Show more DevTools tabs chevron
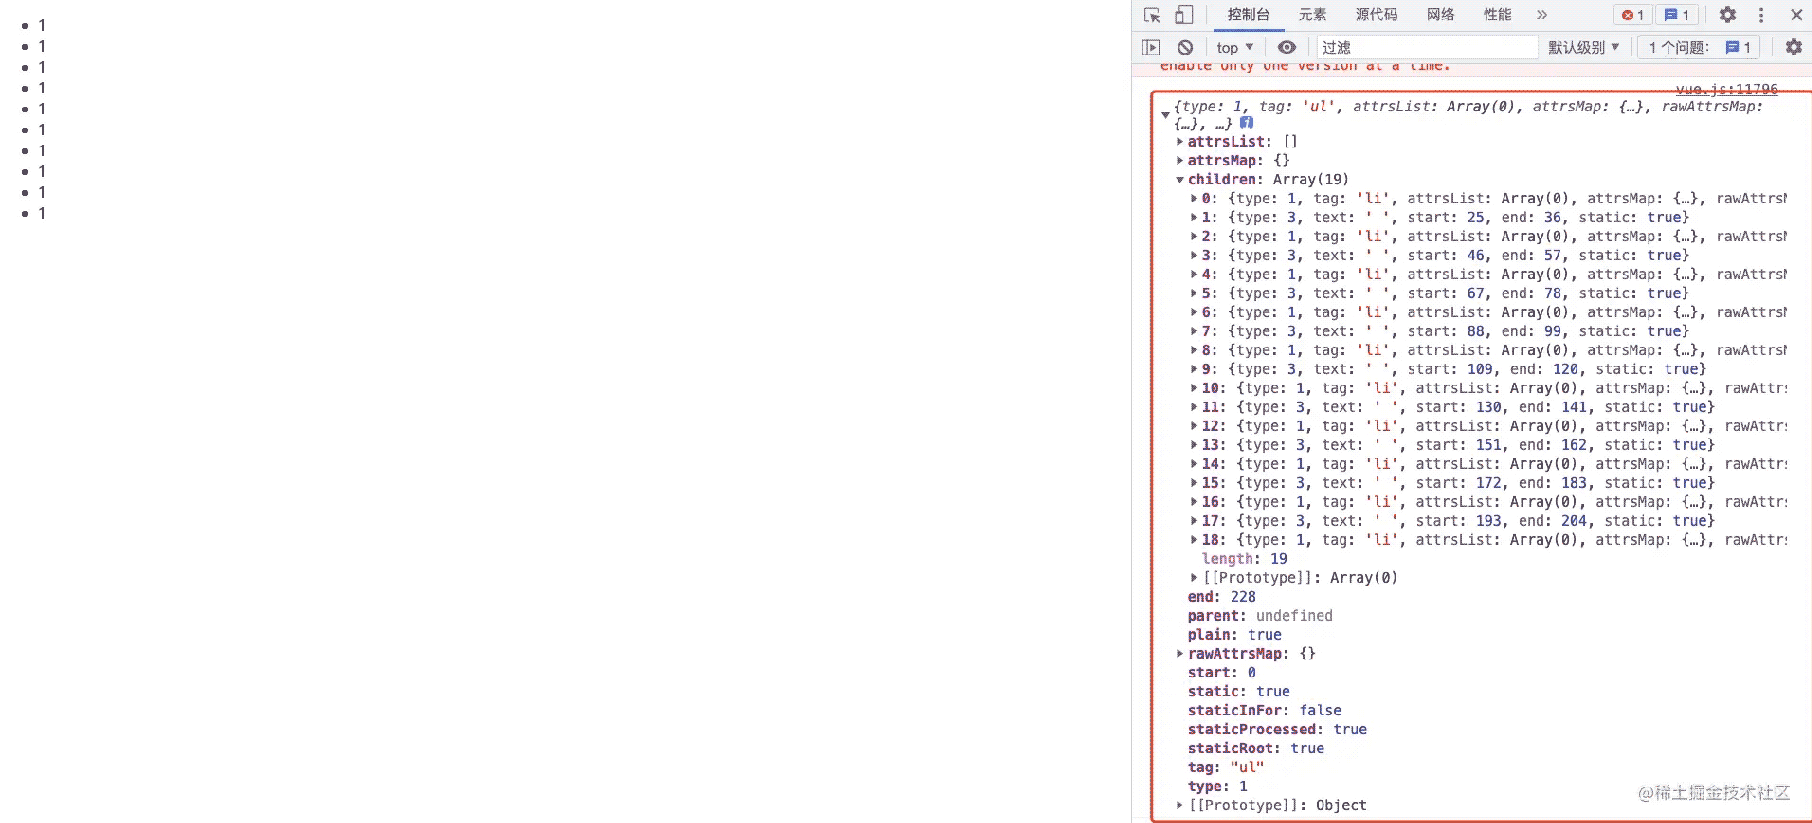 1542,15
